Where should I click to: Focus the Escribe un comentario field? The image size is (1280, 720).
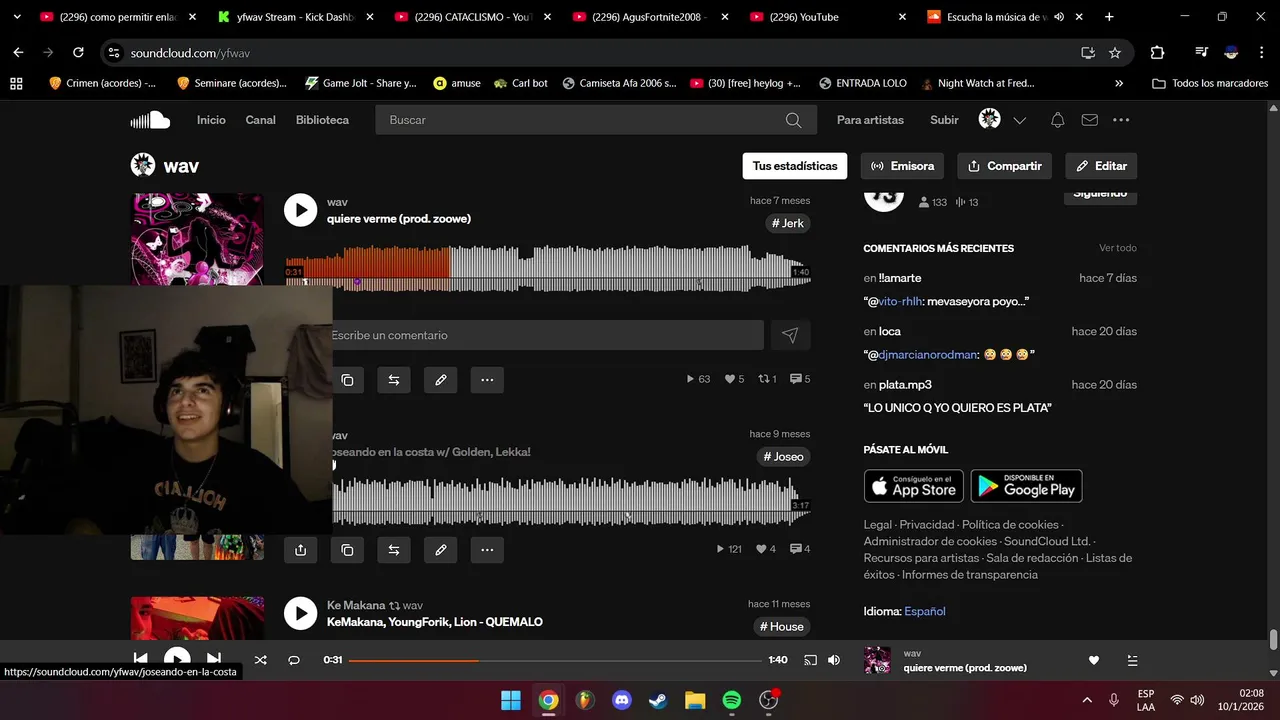547,335
